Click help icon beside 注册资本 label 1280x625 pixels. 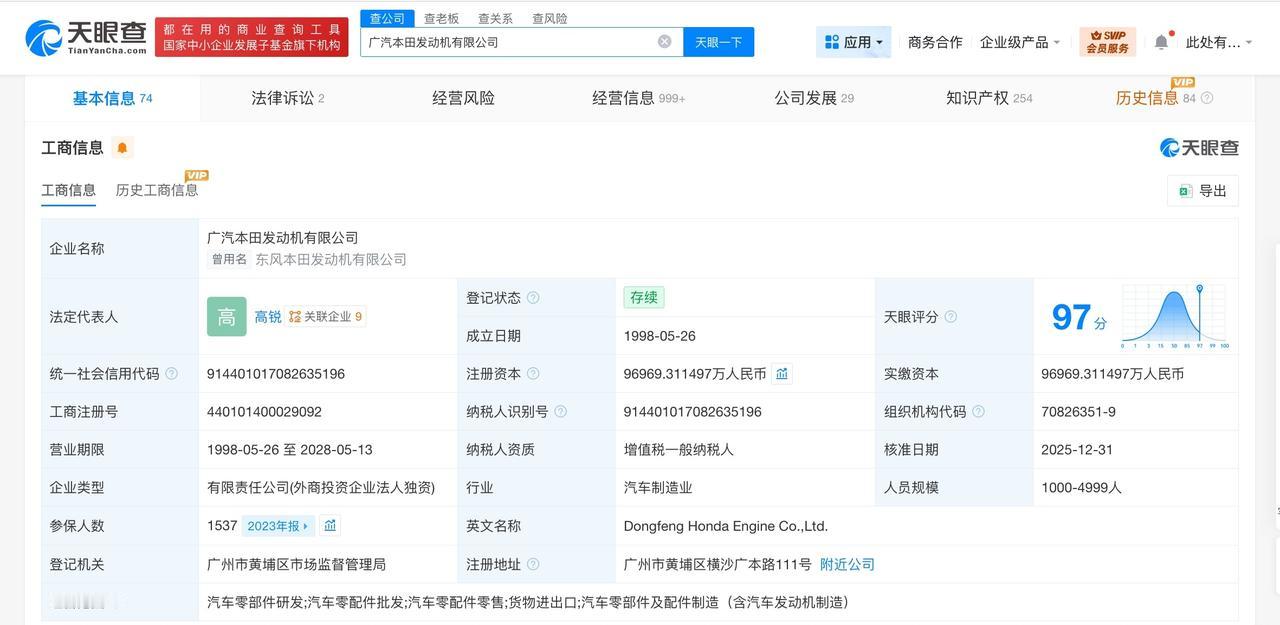pos(533,374)
